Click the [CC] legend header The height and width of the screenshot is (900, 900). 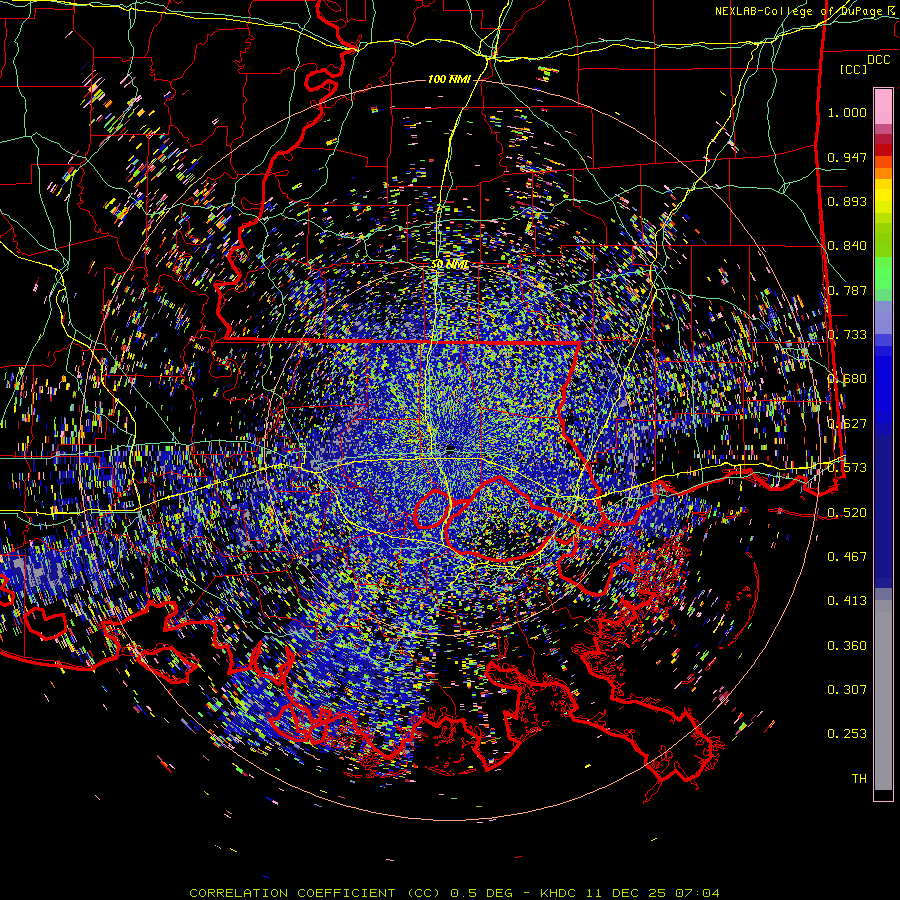tap(854, 69)
